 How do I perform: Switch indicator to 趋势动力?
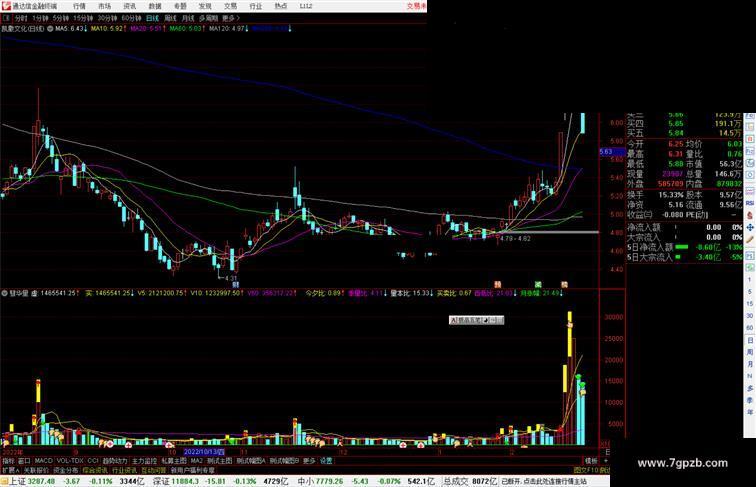[x=115, y=461]
